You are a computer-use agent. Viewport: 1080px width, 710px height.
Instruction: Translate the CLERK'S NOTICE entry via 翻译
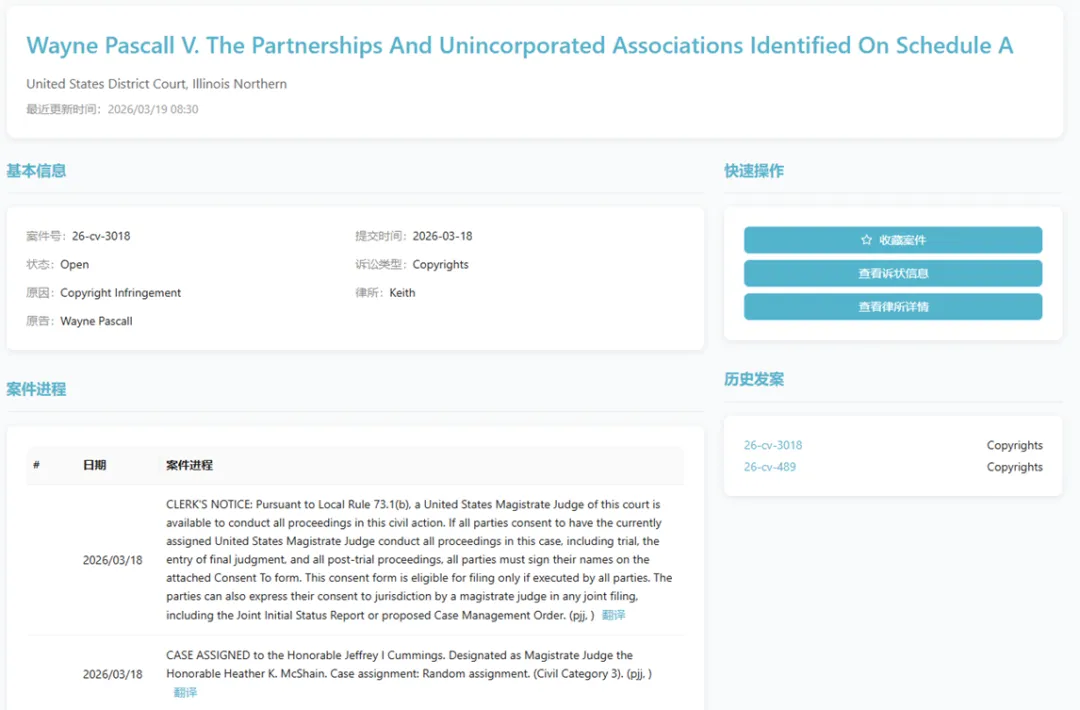click(614, 616)
